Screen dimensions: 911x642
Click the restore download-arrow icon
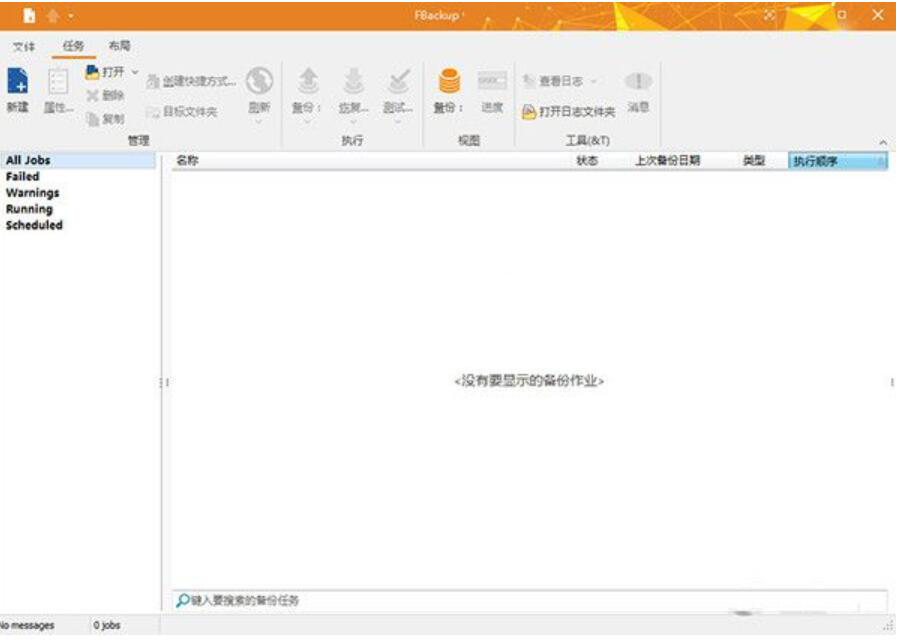pos(353,81)
